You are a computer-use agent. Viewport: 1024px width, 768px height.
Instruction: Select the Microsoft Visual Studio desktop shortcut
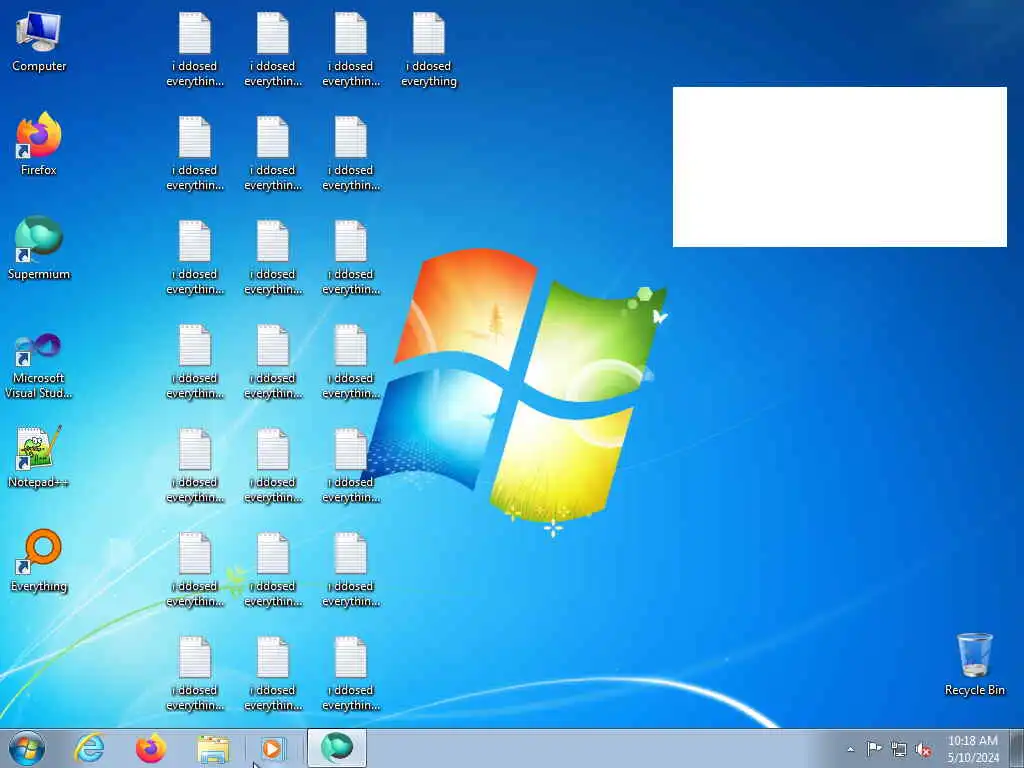[39, 367]
